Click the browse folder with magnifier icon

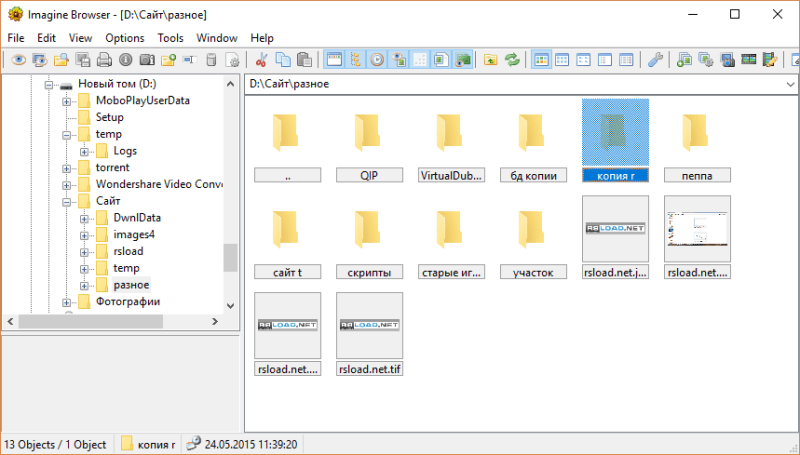pyautogui.click(x=61, y=60)
